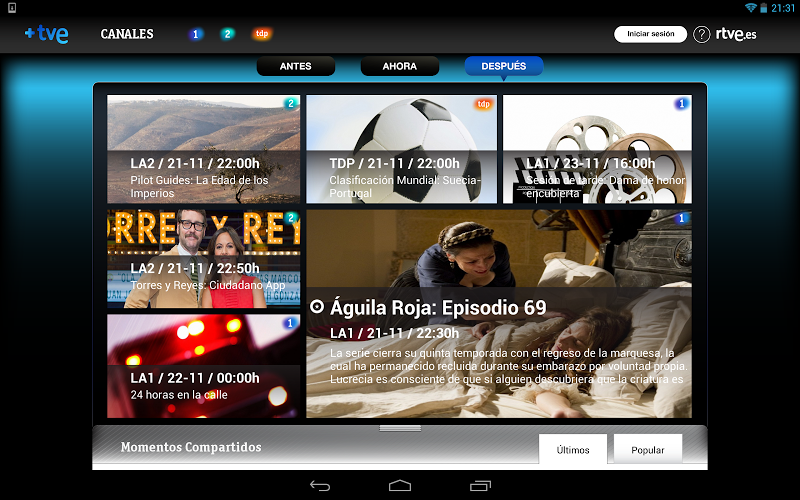Select the DESPUÉS tab
The image size is (800, 500).
click(504, 66)
